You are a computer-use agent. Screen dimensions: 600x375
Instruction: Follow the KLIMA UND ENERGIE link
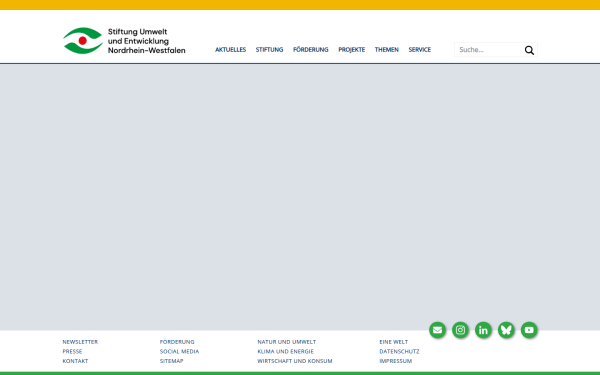click(285, 351)
